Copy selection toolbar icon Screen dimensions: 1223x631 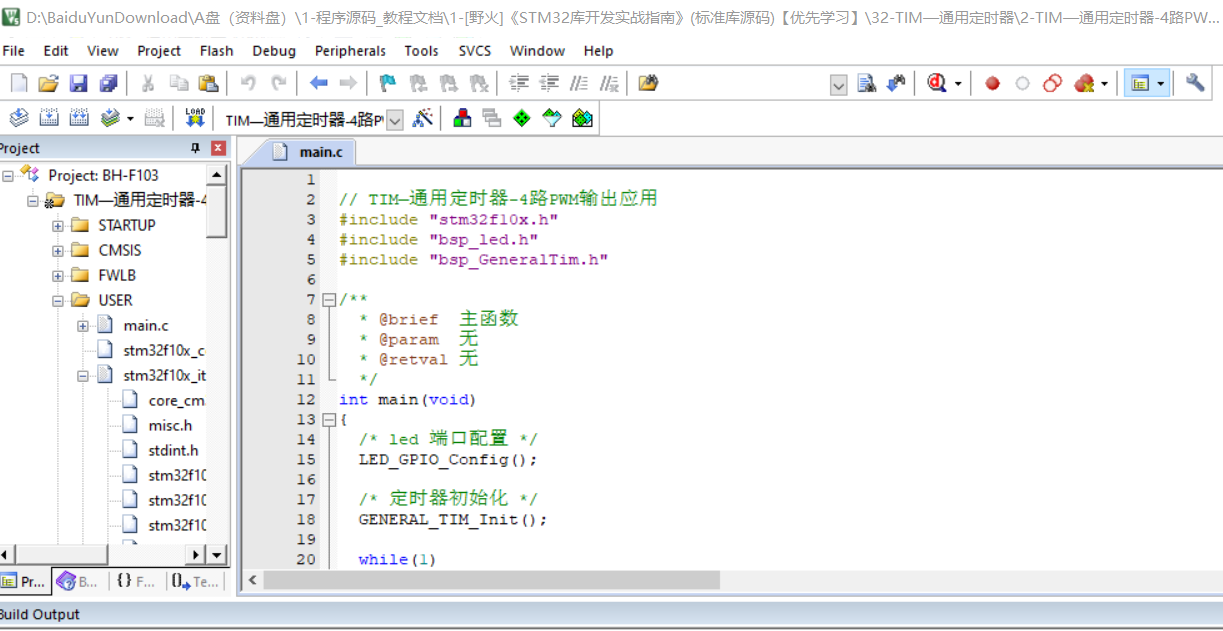click(178, 84)
